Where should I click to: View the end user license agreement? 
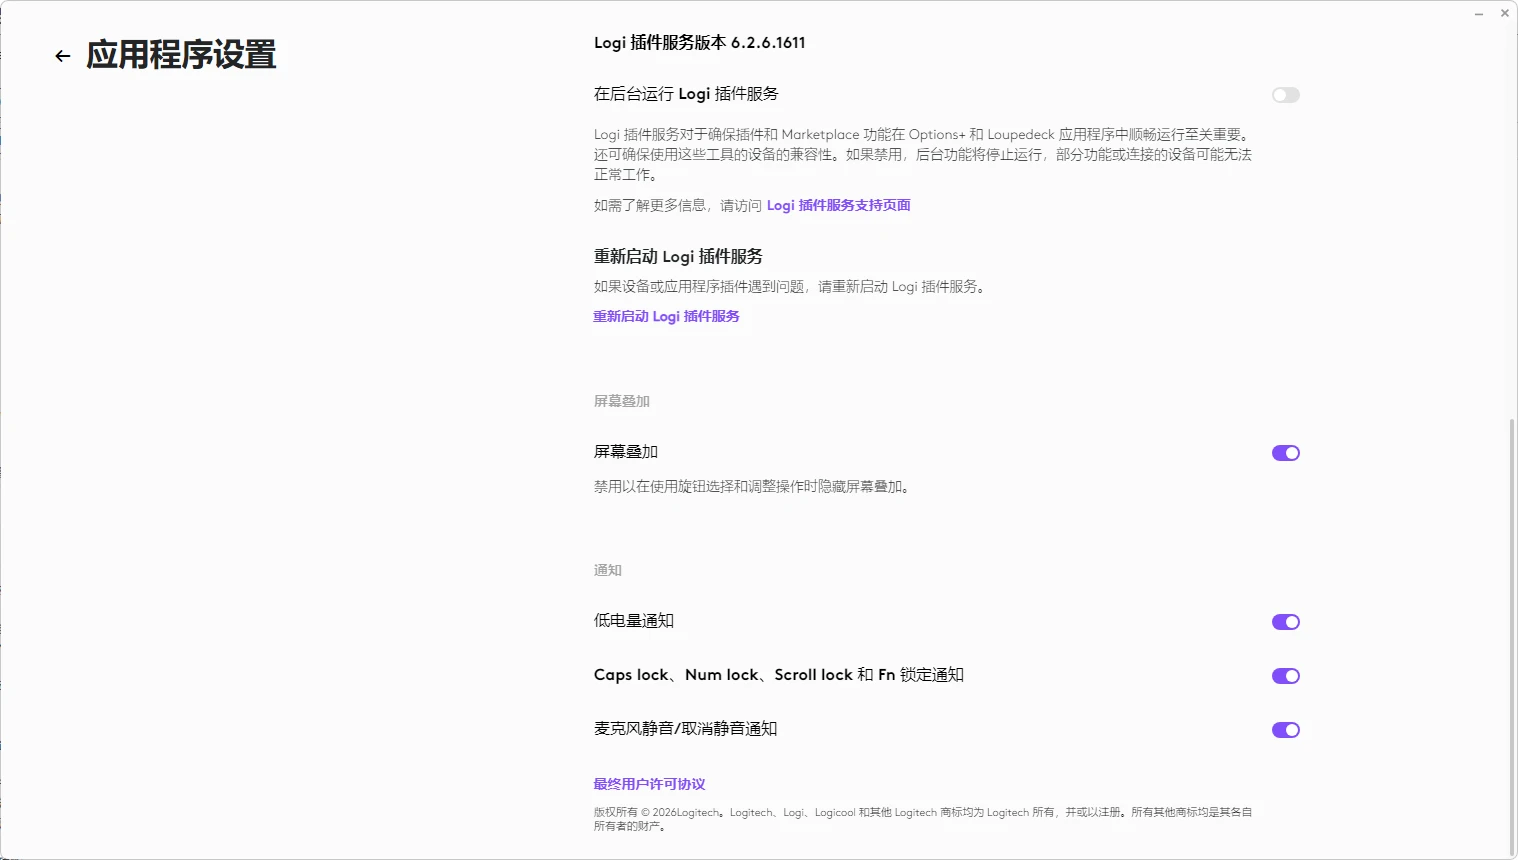pos(648,783)
